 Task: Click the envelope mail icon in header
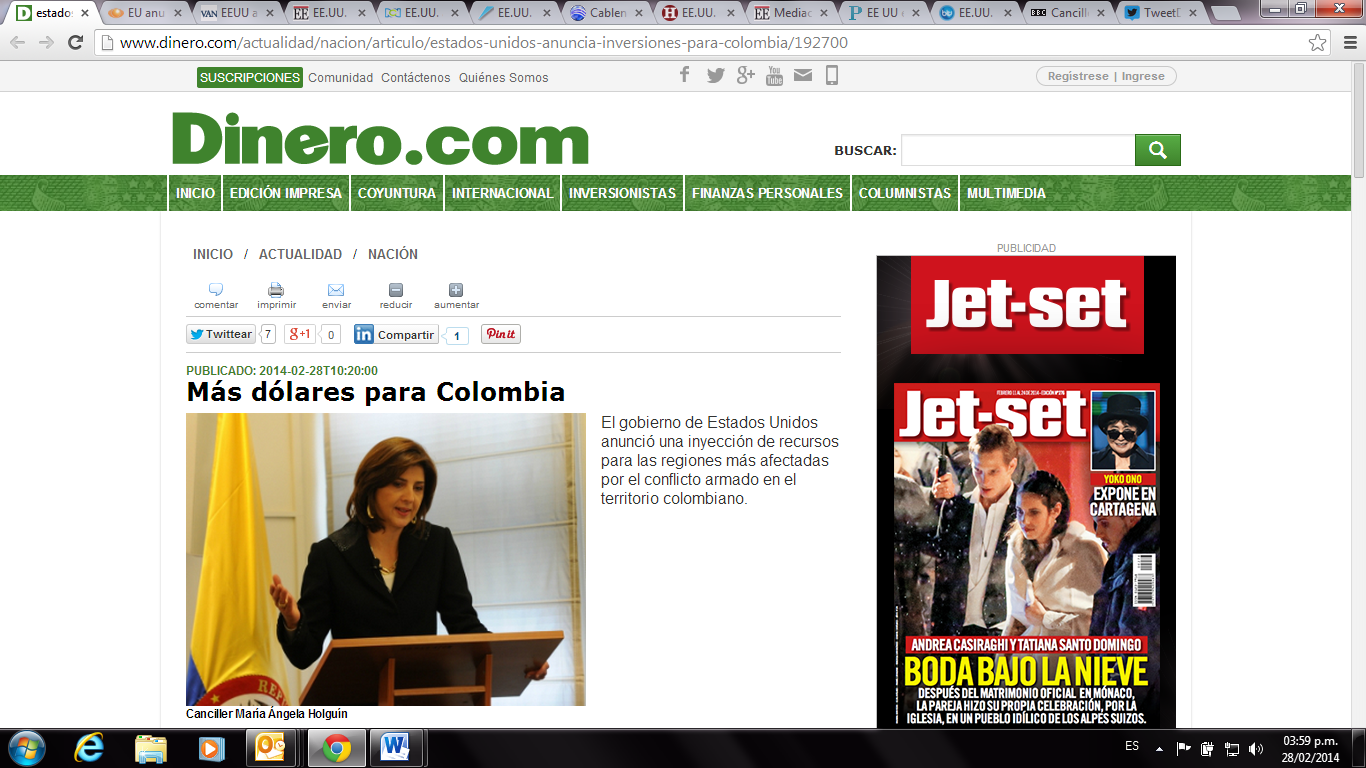coord(803,75)
